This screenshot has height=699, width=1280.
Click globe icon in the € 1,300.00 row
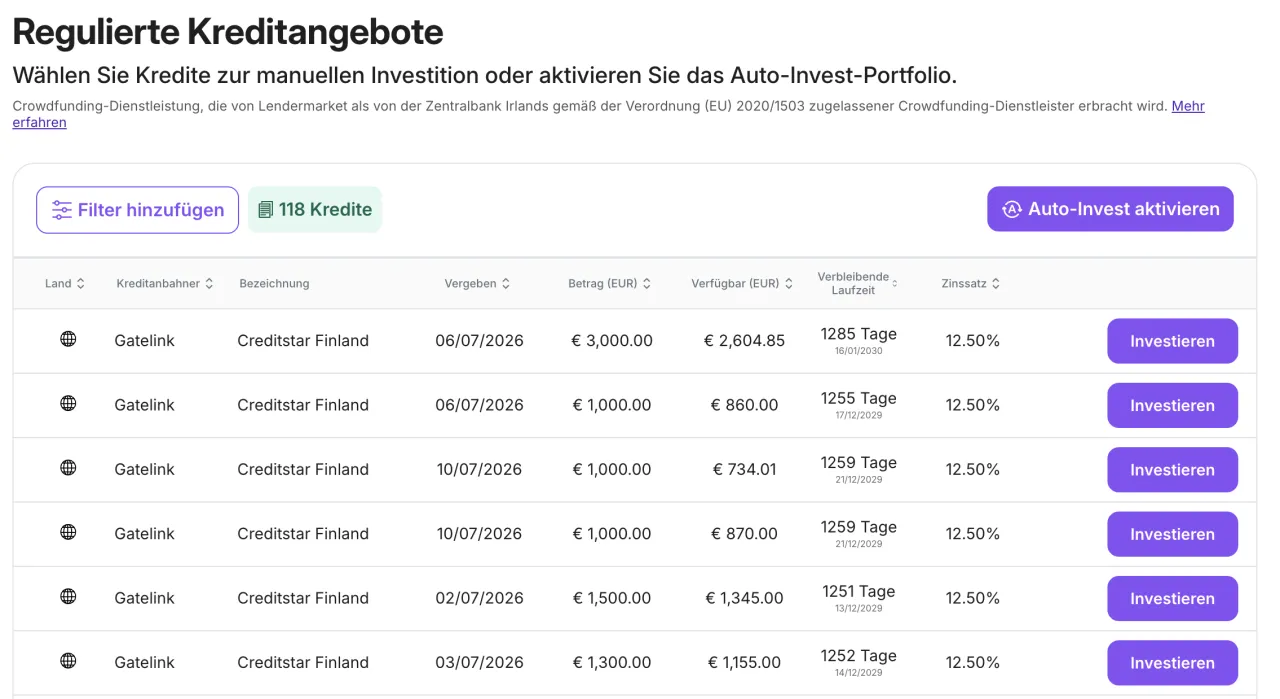(68, 660)
